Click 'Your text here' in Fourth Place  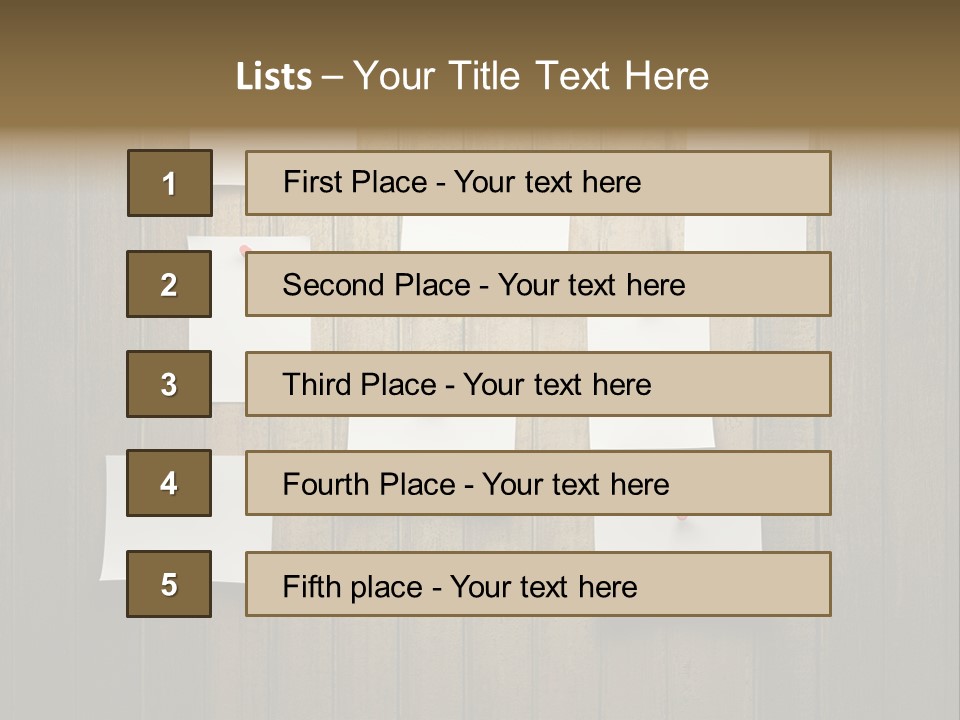click(x=576, y=484)
